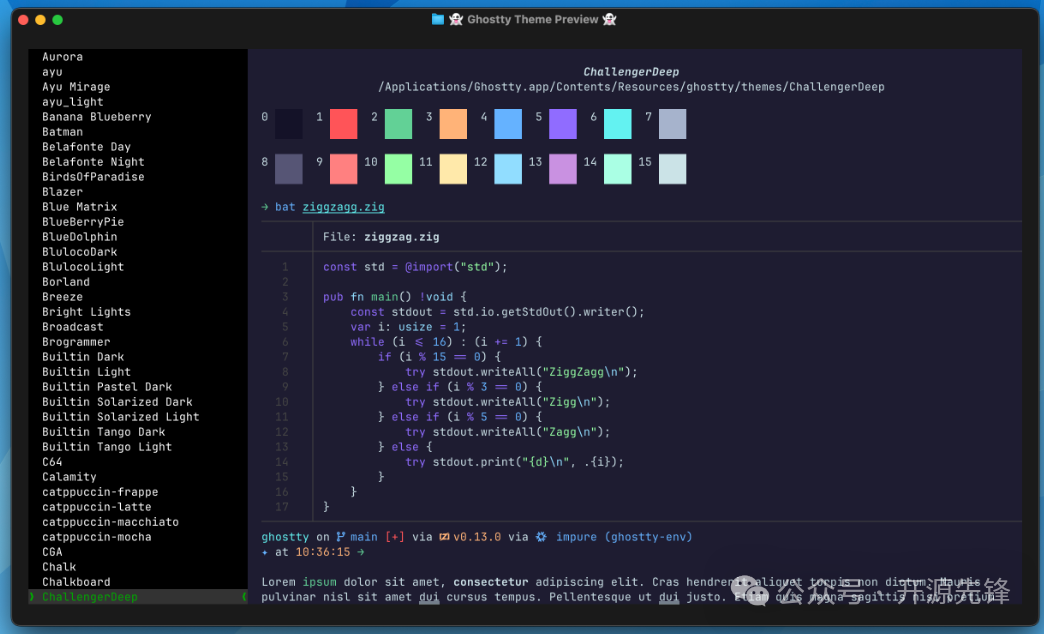Select the Builtin Tango Light theme

coord(107,446)
